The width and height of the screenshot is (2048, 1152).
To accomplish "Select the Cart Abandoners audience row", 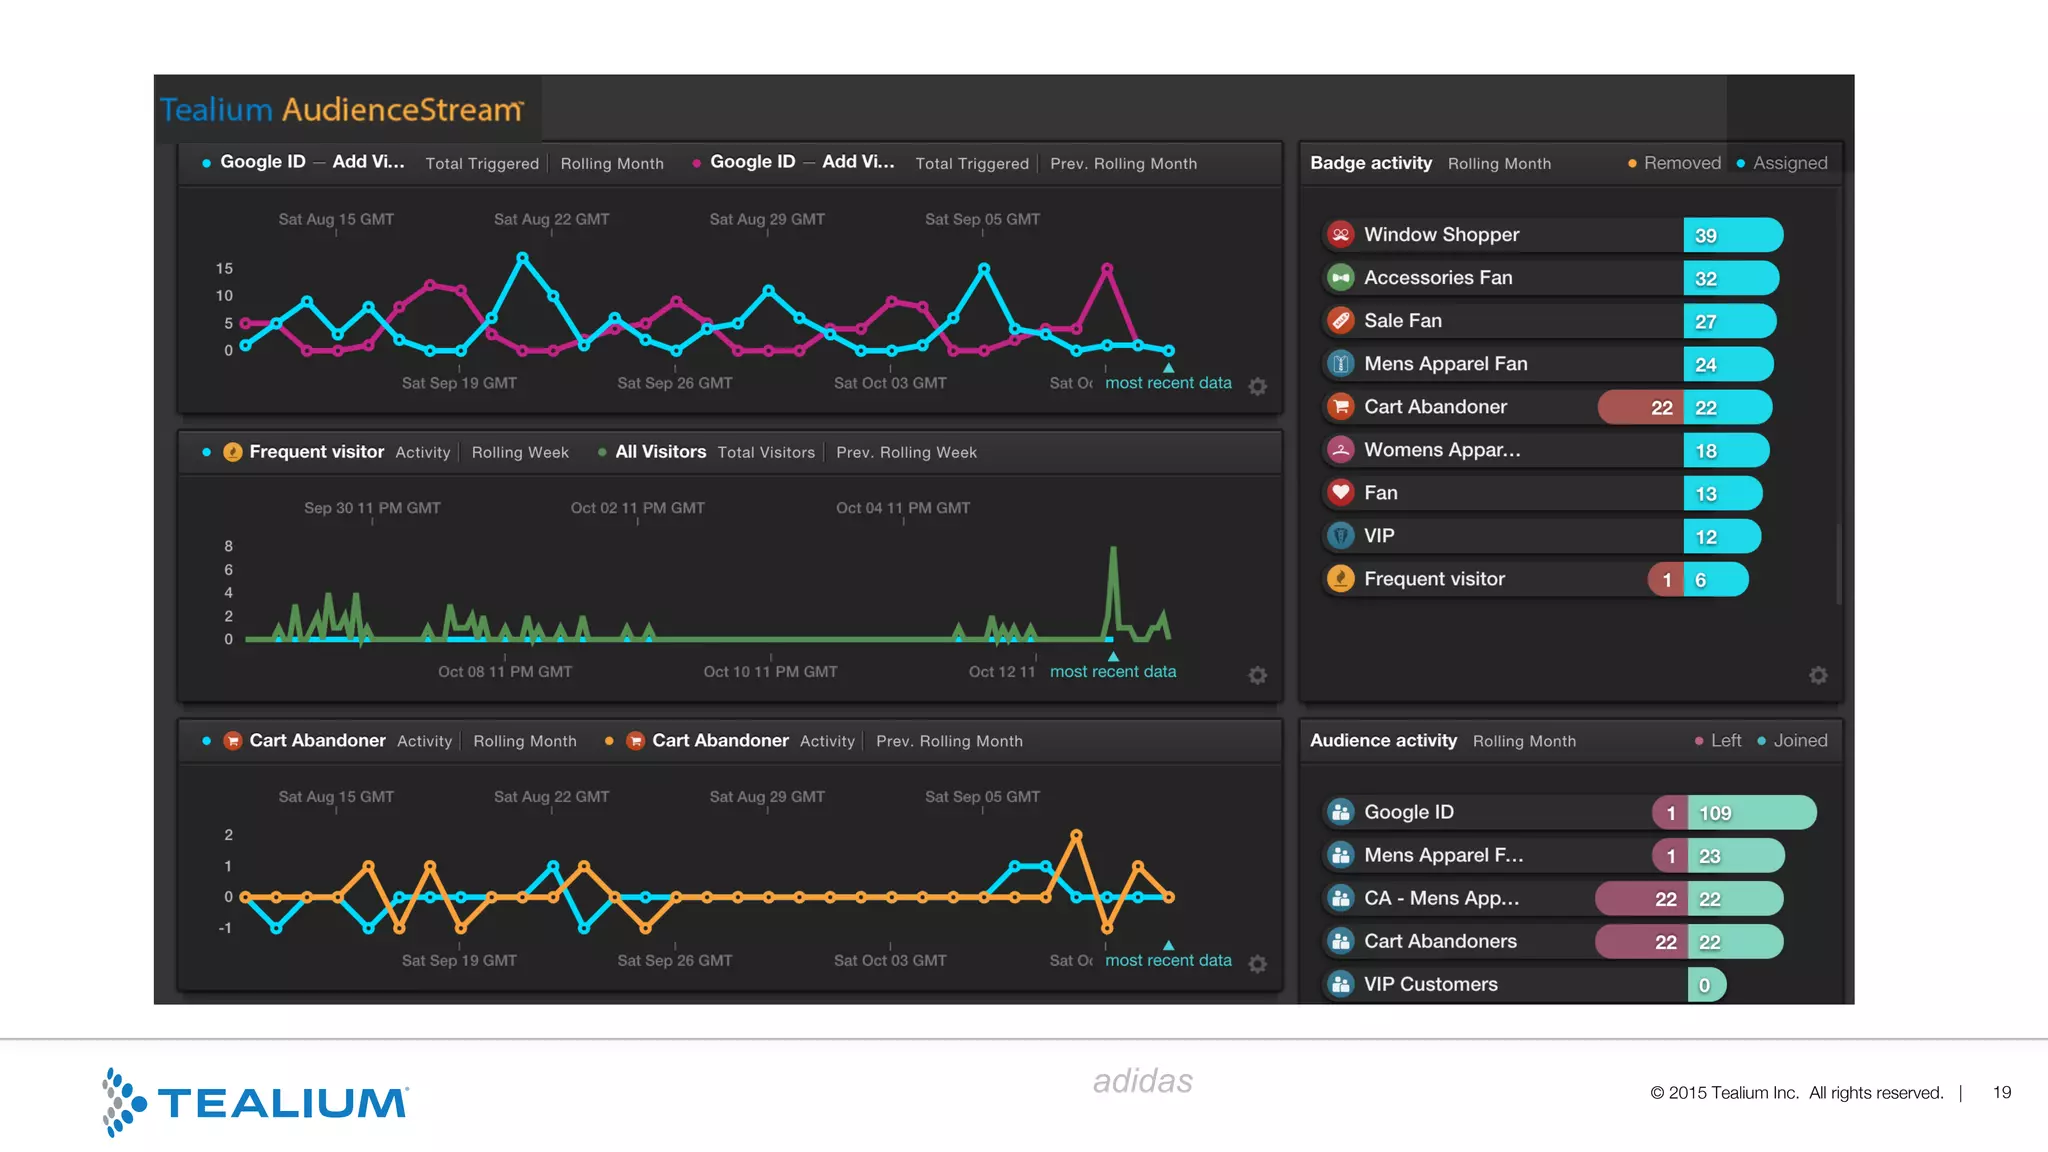I will (x=1440, y=942).
